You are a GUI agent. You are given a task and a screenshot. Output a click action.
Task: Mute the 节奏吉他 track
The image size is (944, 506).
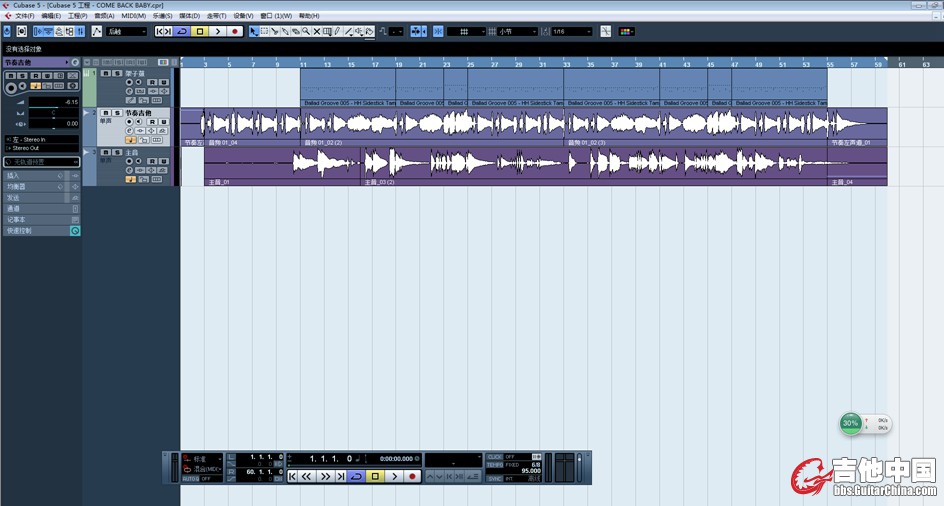pyautogui.click(x=106, y=114)
